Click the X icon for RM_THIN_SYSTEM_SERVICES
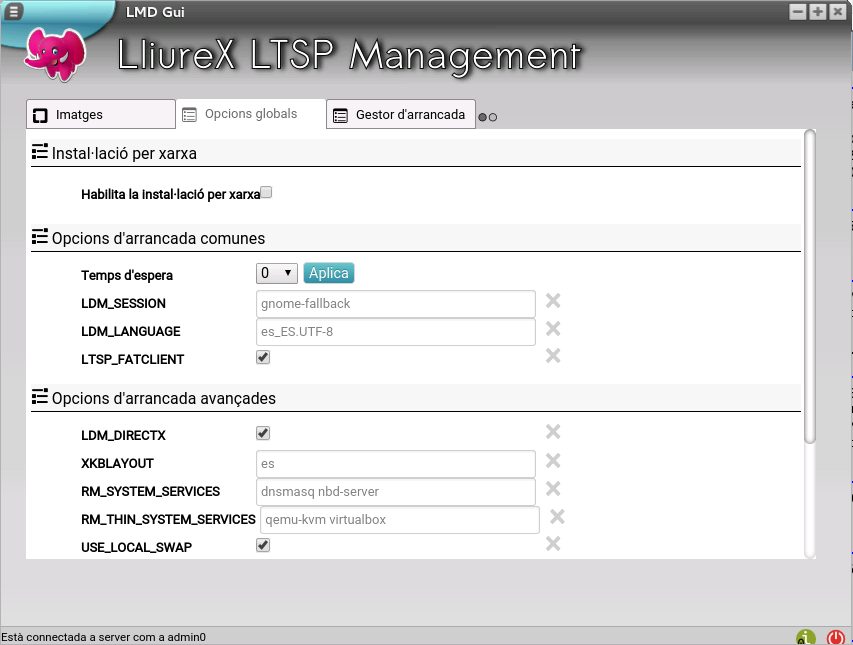The image size is (853, 645). point(558,517)
